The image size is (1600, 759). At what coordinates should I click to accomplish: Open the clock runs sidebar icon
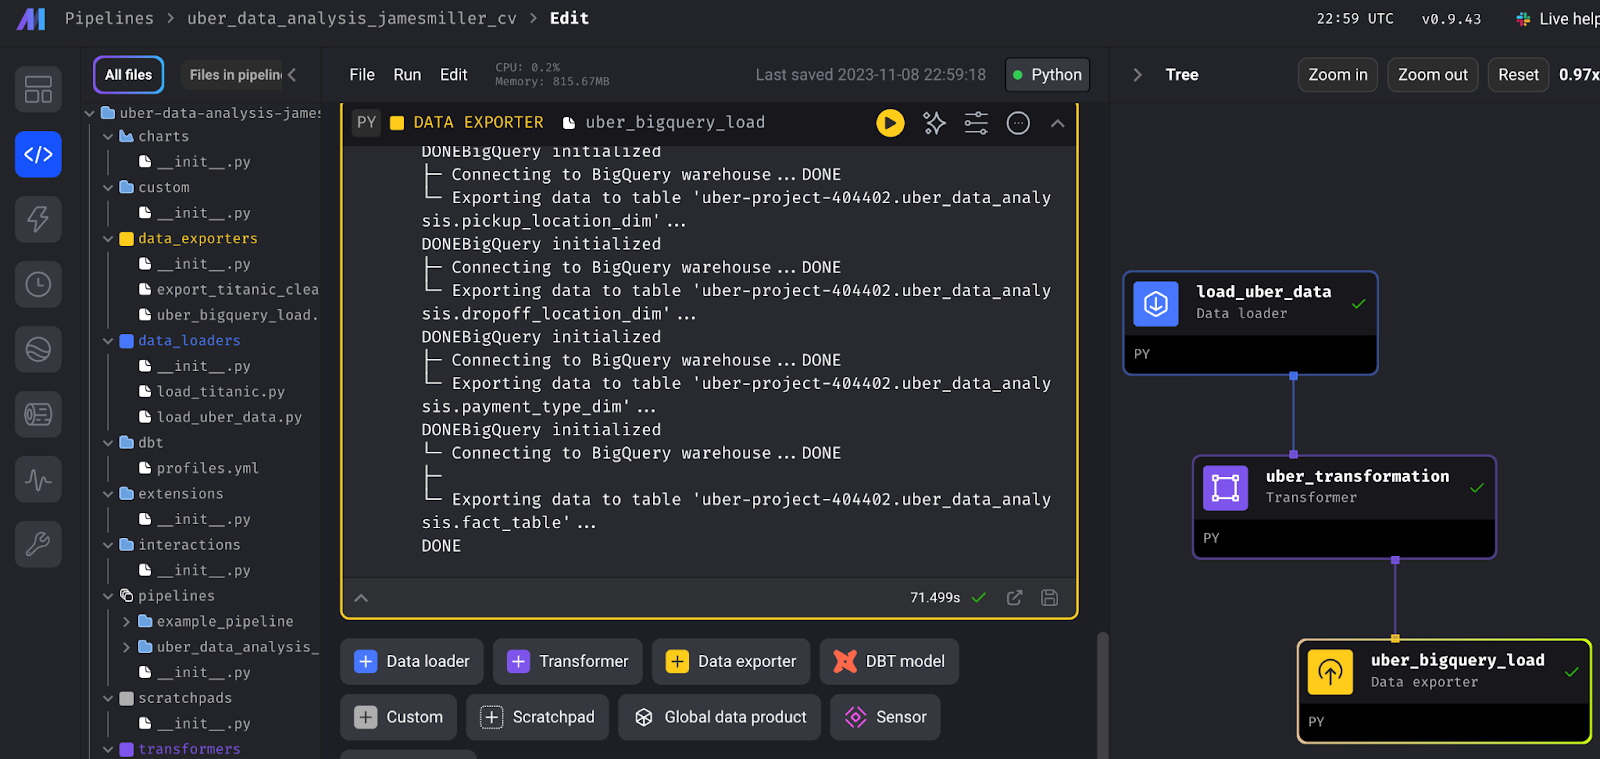coord(38,284)
